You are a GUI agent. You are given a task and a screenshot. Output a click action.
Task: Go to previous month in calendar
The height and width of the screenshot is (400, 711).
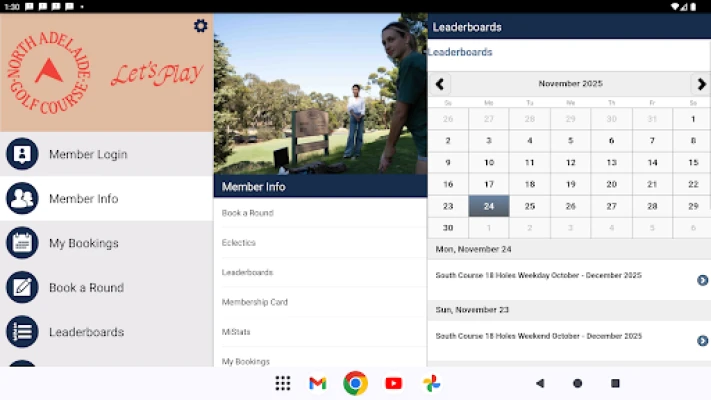coord(440,84)
